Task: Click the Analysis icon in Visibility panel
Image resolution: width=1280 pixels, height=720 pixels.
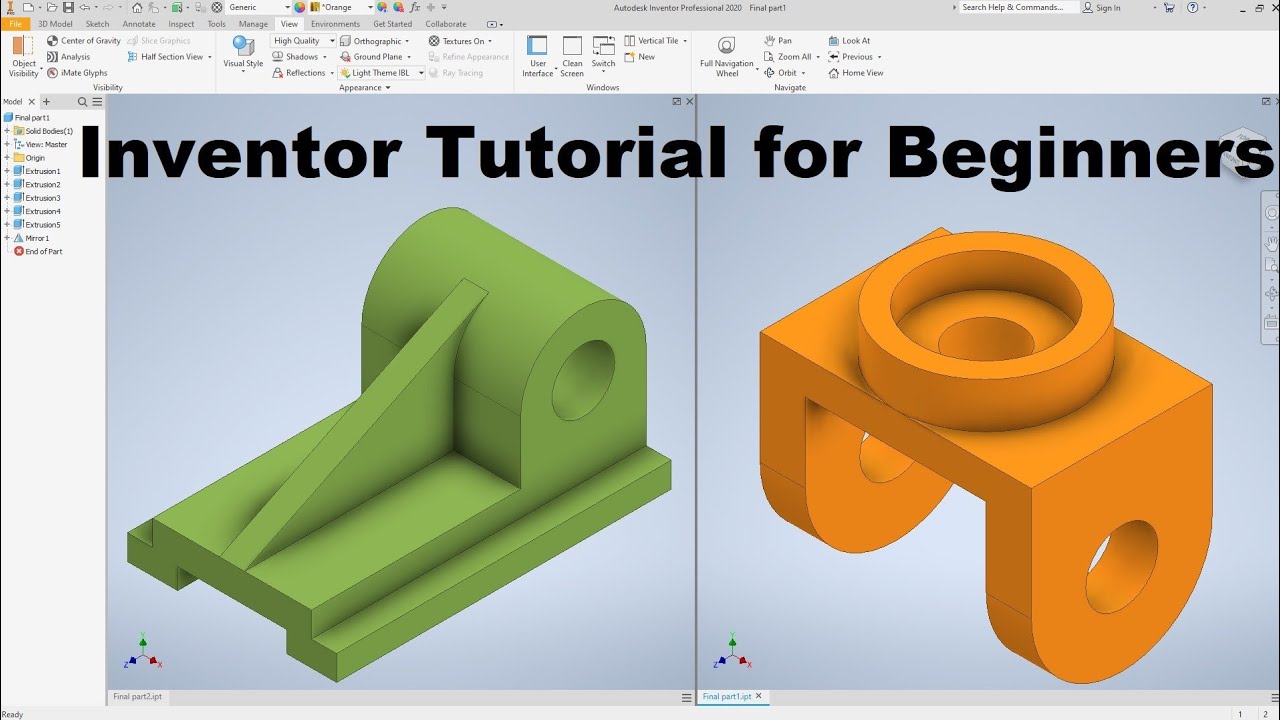Action: (x=53, y=57)
